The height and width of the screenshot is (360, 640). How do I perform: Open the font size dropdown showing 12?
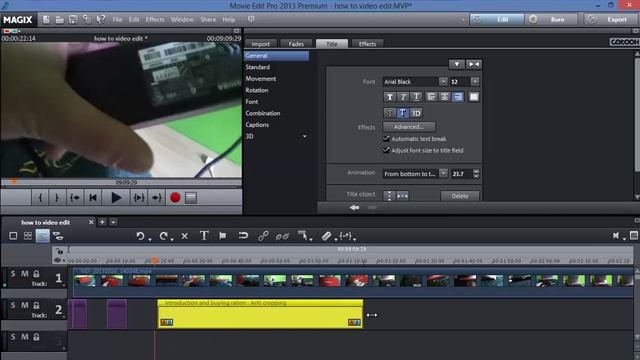(475, 82)
